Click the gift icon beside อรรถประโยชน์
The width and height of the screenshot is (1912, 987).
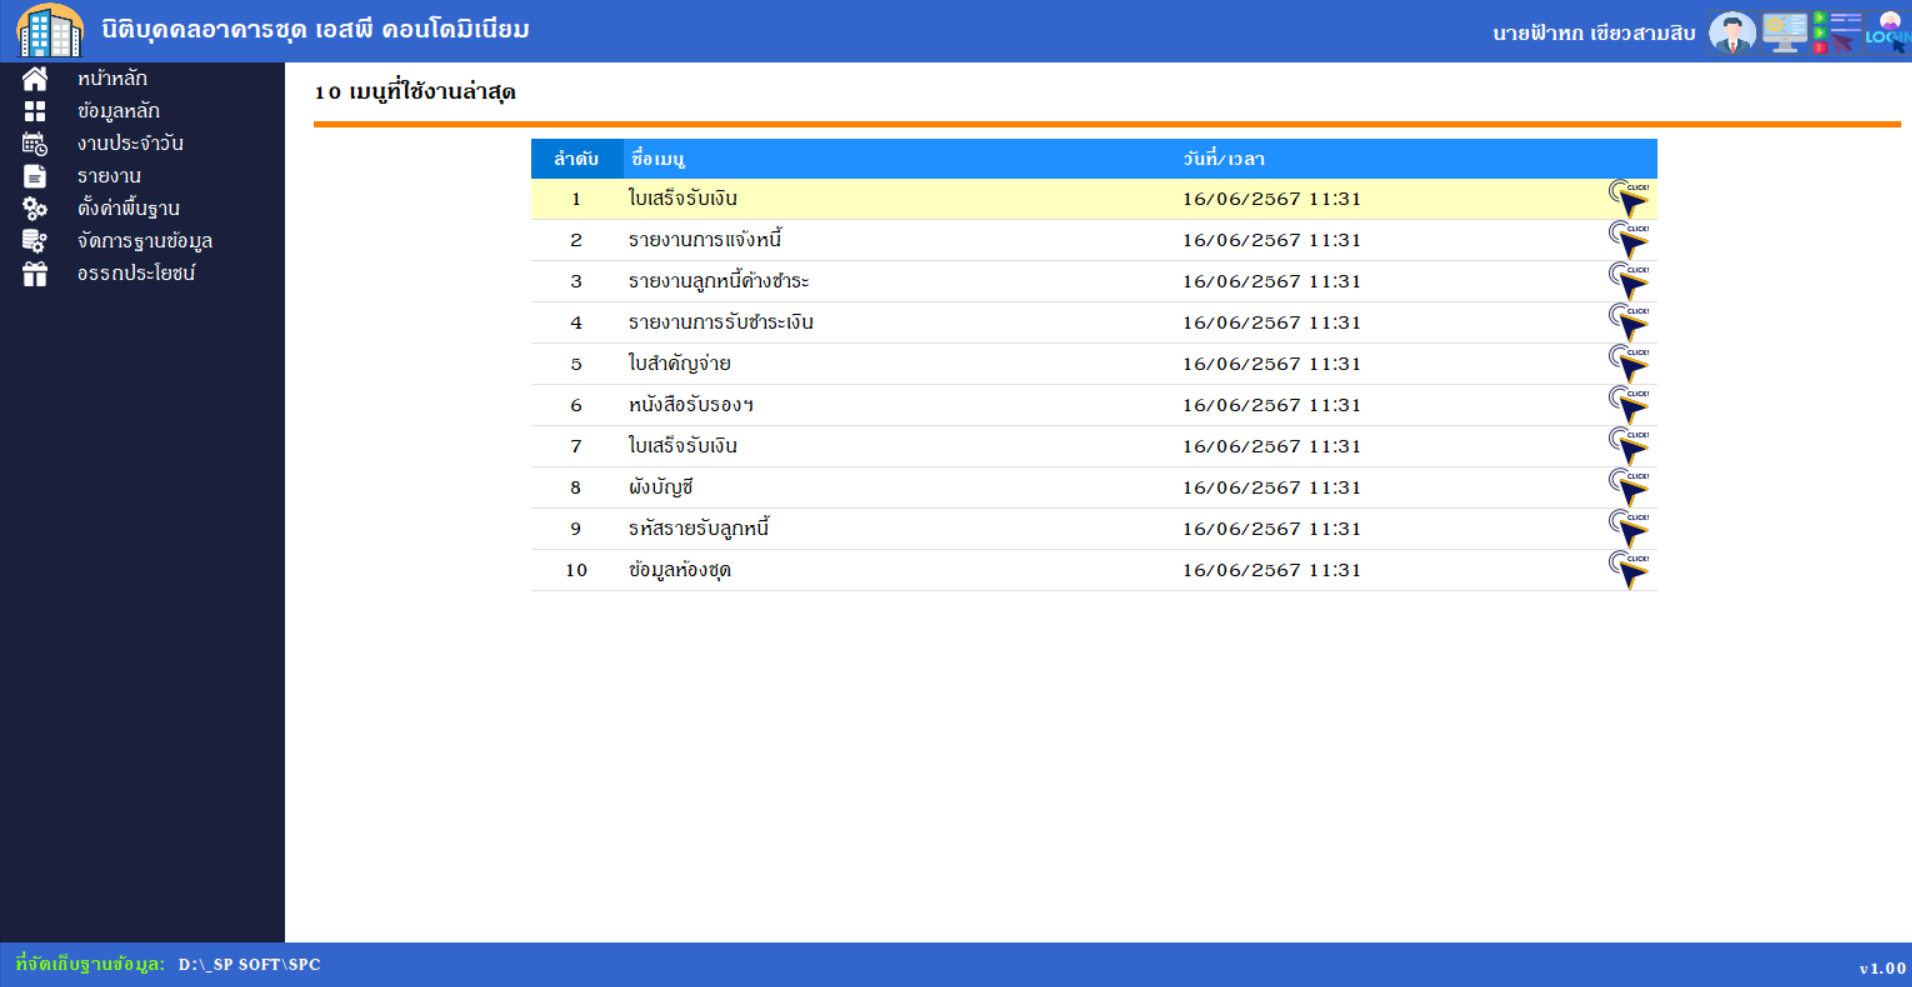(35, 273)
